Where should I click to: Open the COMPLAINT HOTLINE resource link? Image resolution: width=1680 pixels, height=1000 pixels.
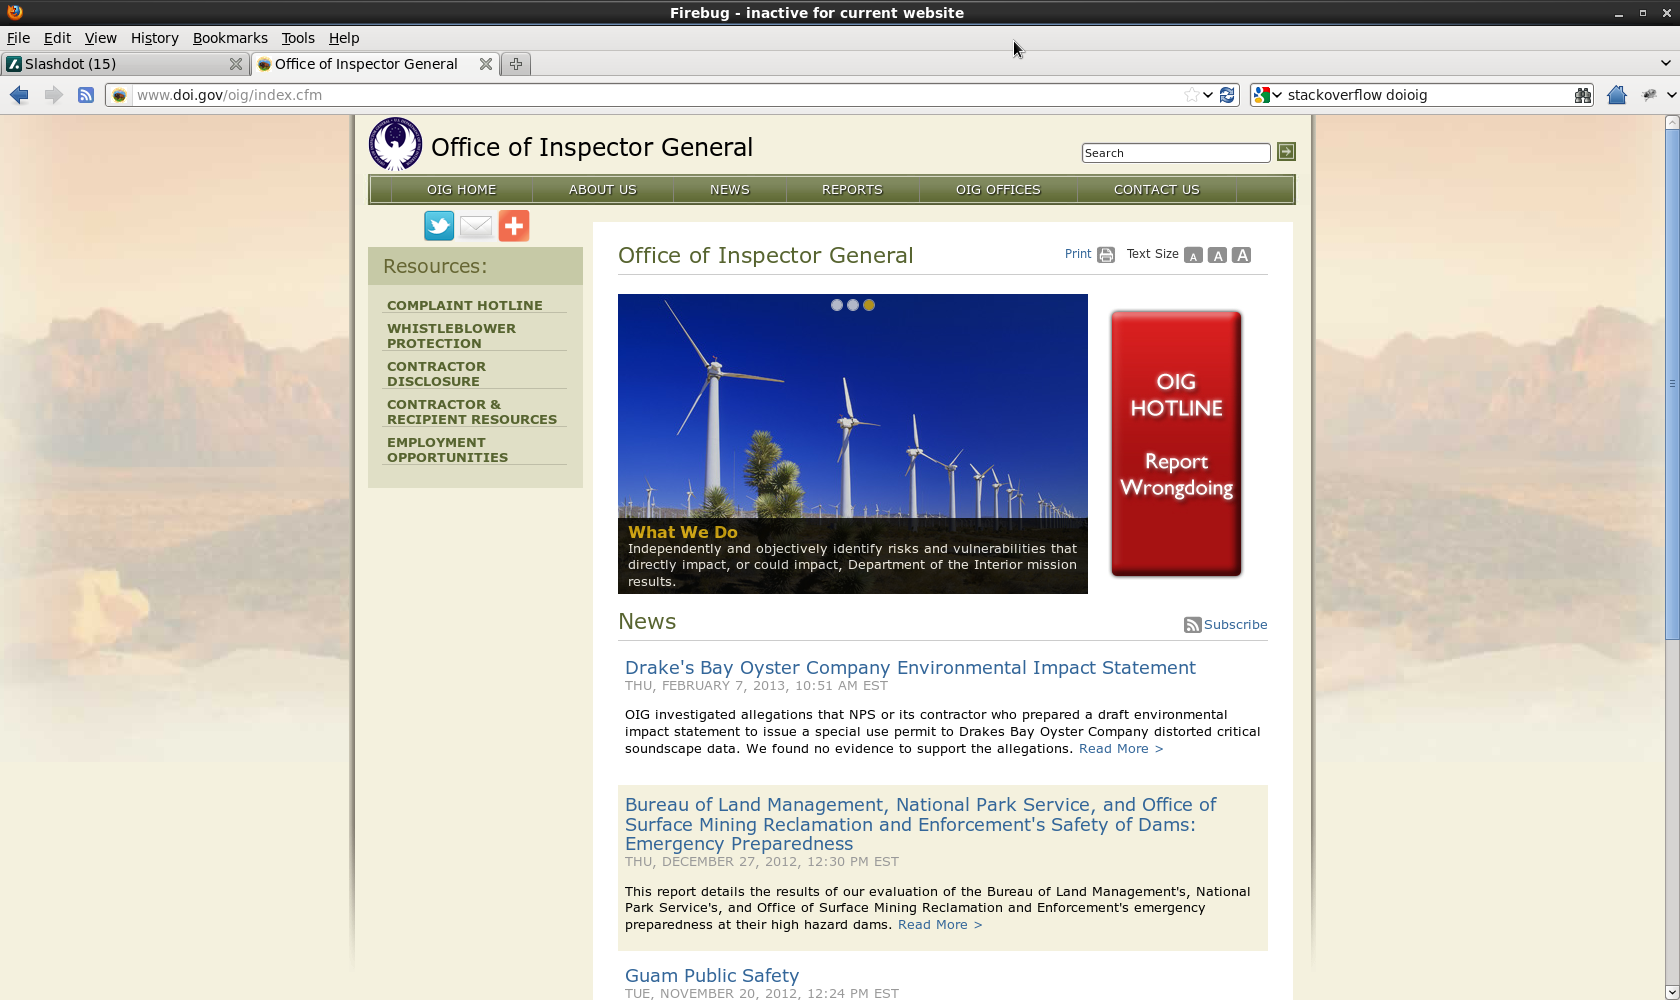coord(464,305)
